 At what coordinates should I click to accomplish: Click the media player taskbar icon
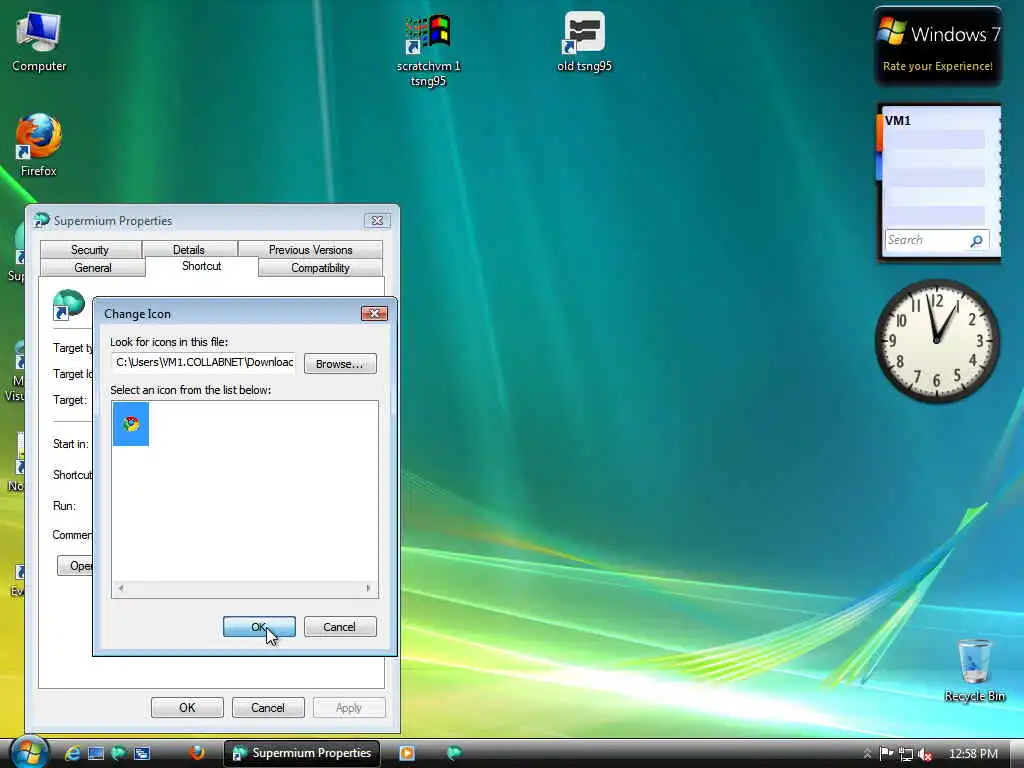[407, 754]
